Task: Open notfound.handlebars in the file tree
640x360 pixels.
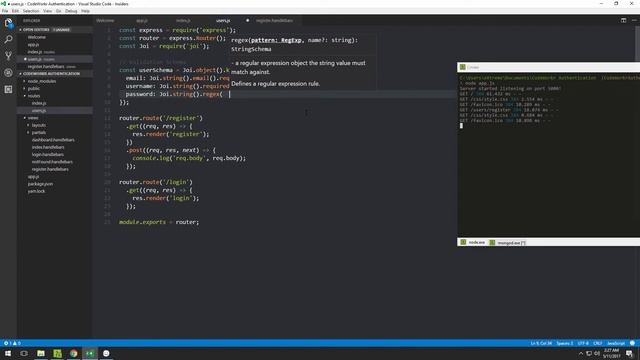Action: [52, 162]
